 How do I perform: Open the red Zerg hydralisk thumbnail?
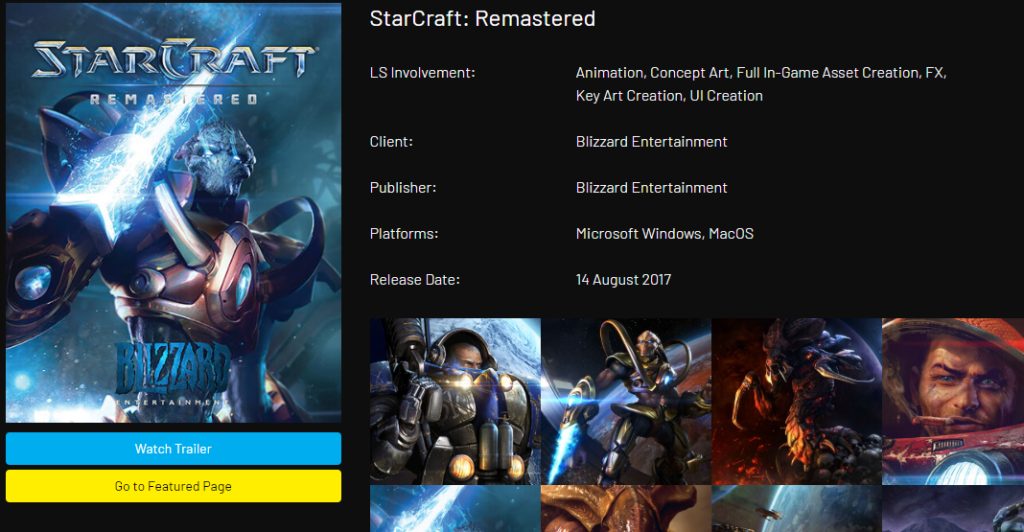click(797, 401)
